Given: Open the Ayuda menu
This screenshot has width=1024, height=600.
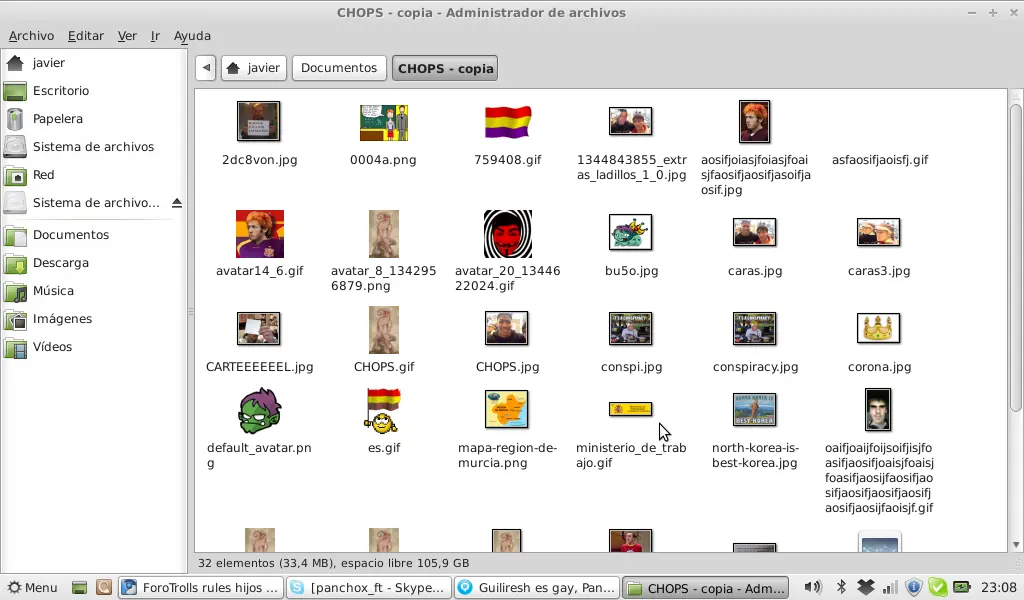Looking at the screenshot, I should point(192,36).
